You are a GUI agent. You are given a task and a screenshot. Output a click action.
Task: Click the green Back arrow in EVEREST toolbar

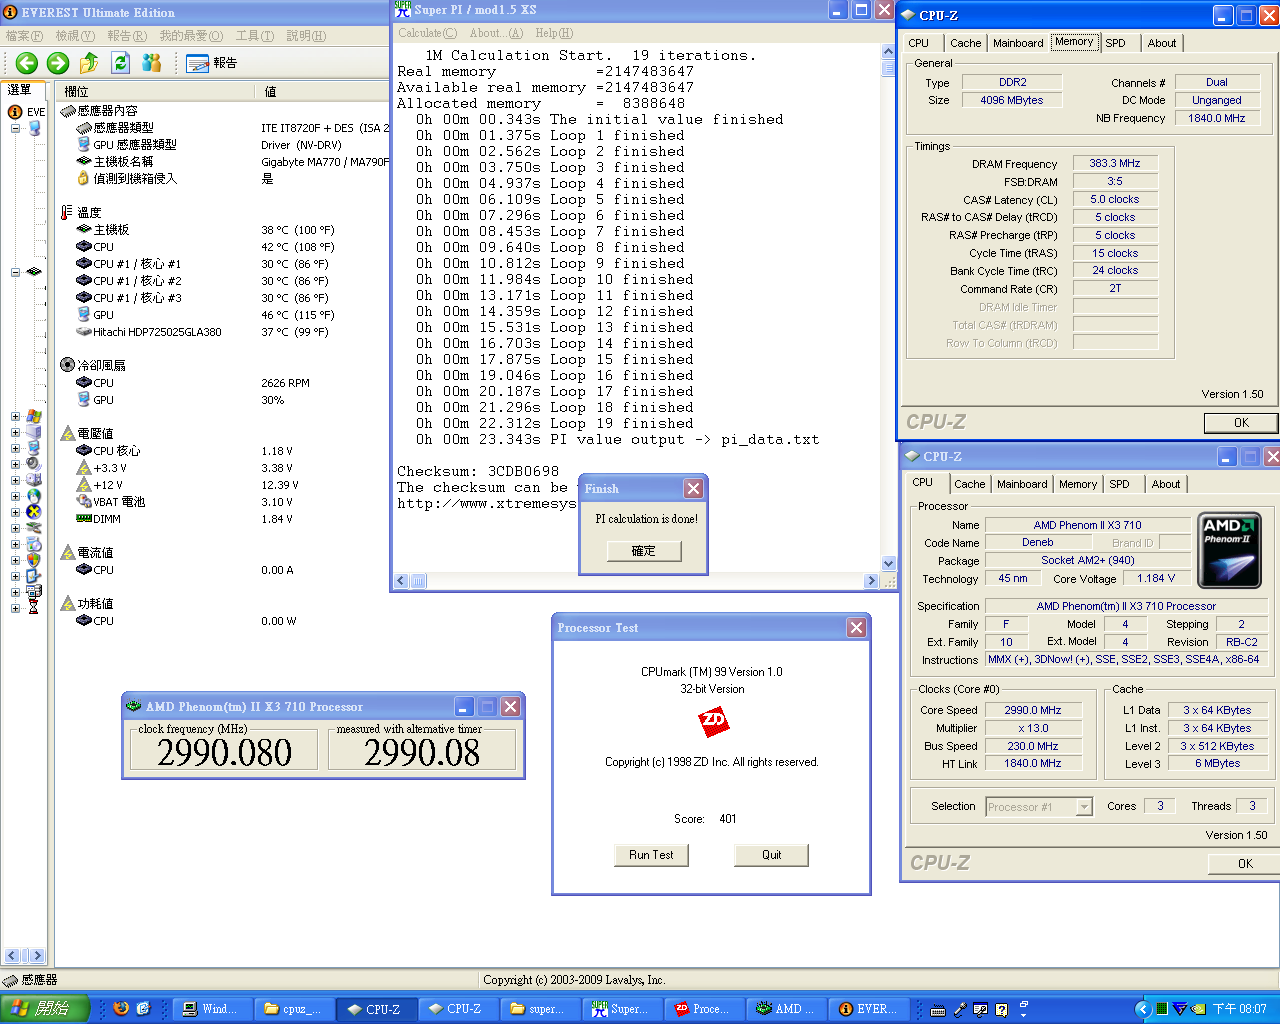[x=27, y=63]
